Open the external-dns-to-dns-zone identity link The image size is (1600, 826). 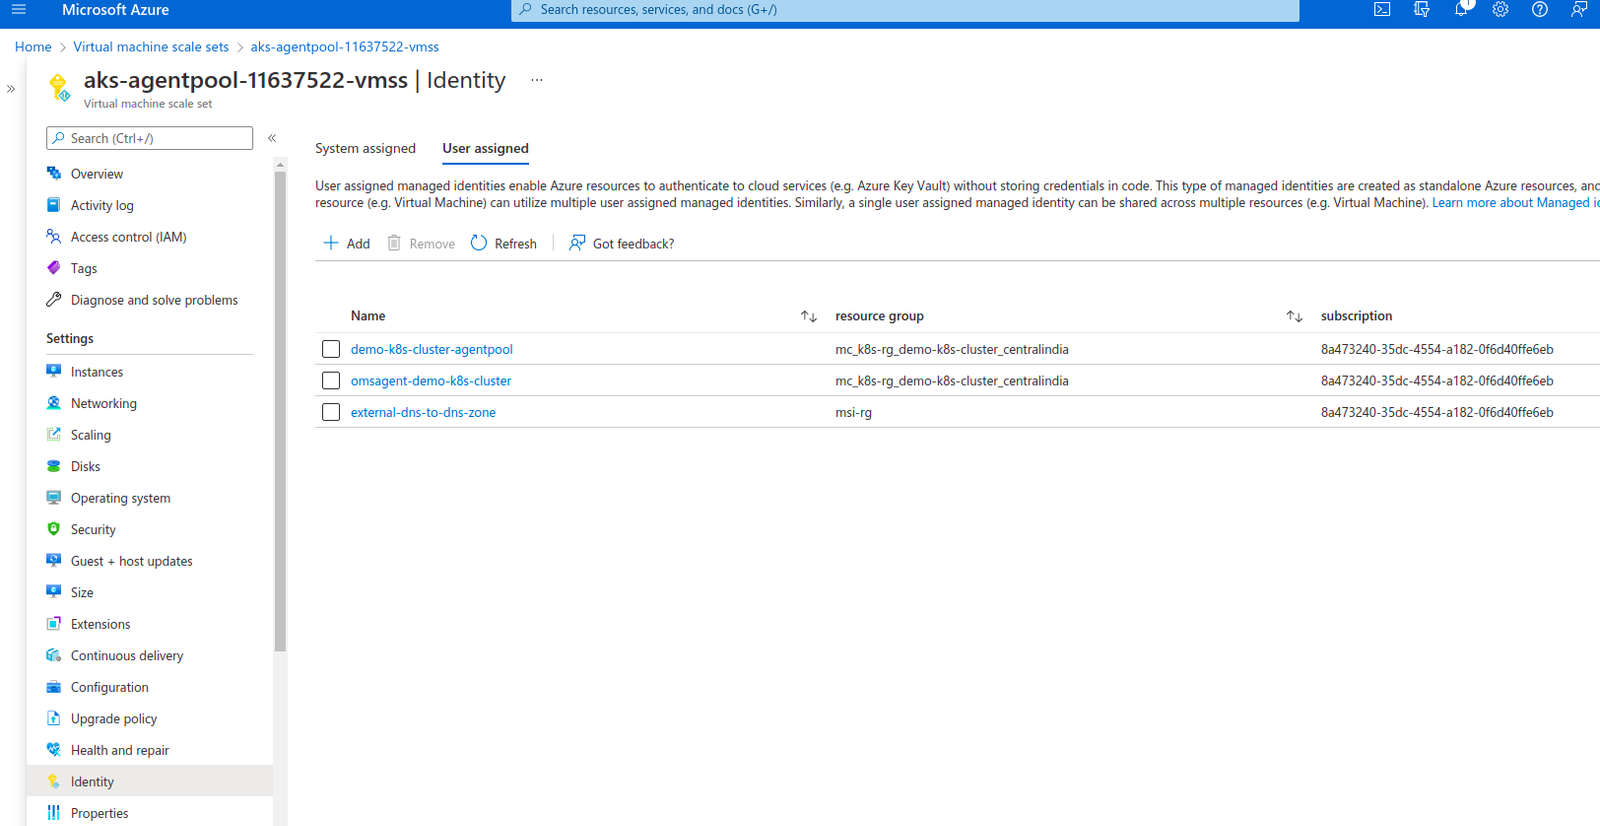(x=423, y=412)
